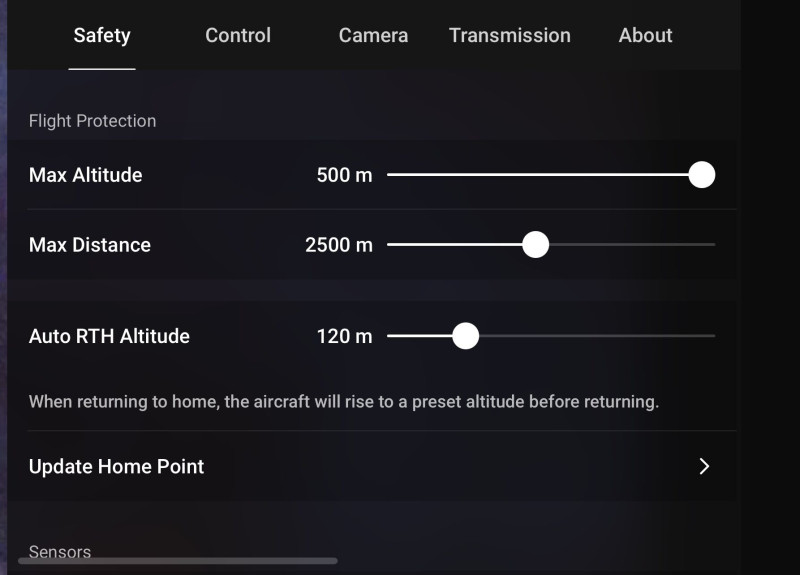Open the Control tab

pyautogui.click(x=238, y=36)
